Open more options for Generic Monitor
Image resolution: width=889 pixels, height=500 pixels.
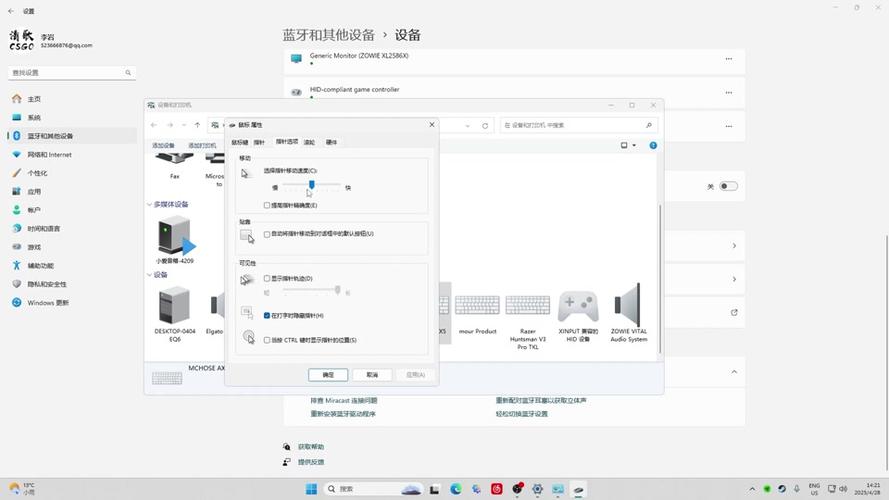[729, 59]
